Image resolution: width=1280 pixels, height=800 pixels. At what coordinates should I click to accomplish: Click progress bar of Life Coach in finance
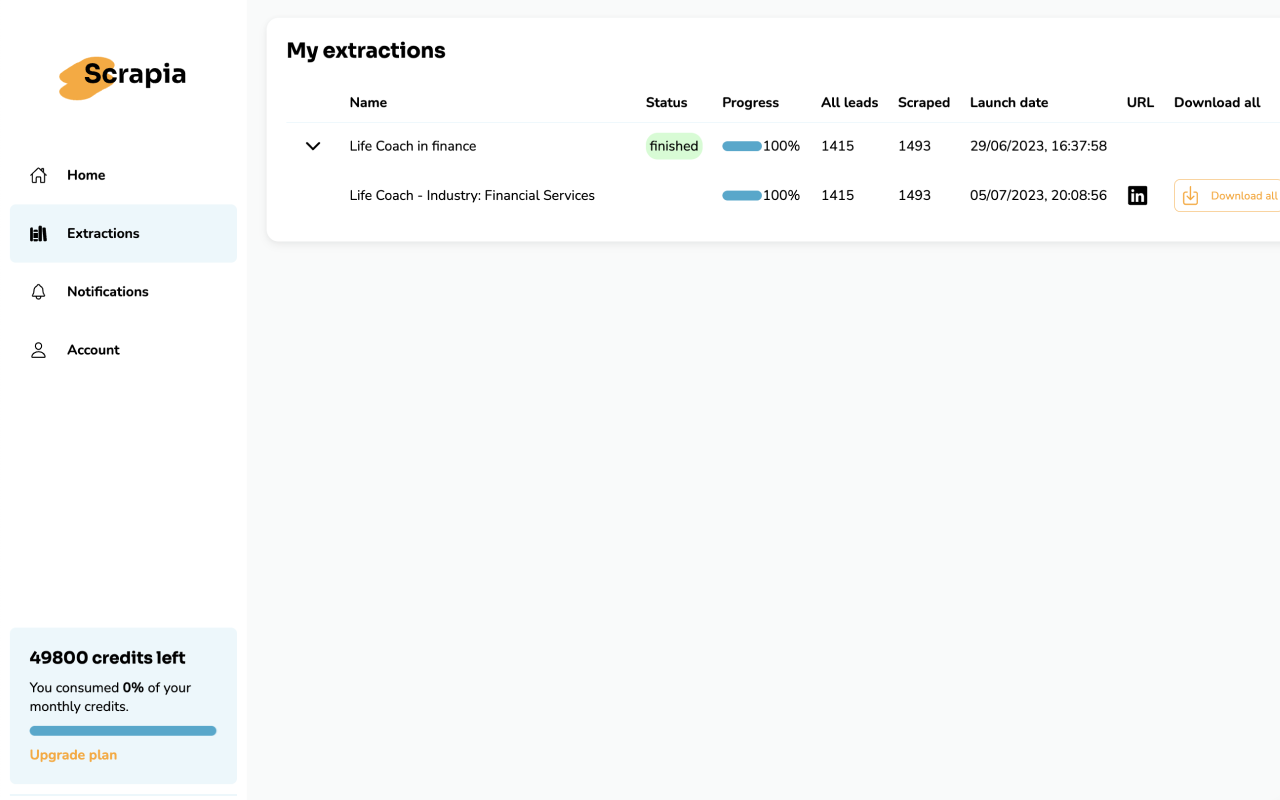point(742,146)
